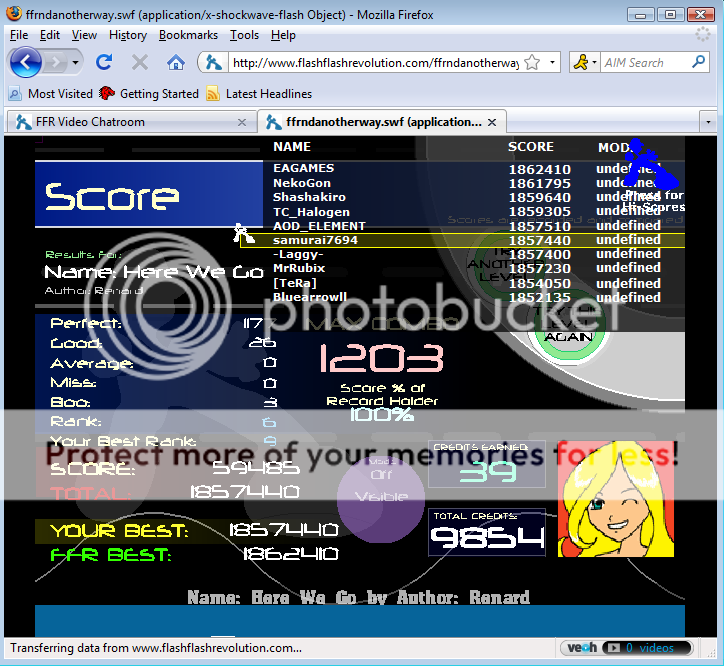Toggle the purple Mods Off/Visible circle
The height and width of the screenshot is (666, 724).
381,488
